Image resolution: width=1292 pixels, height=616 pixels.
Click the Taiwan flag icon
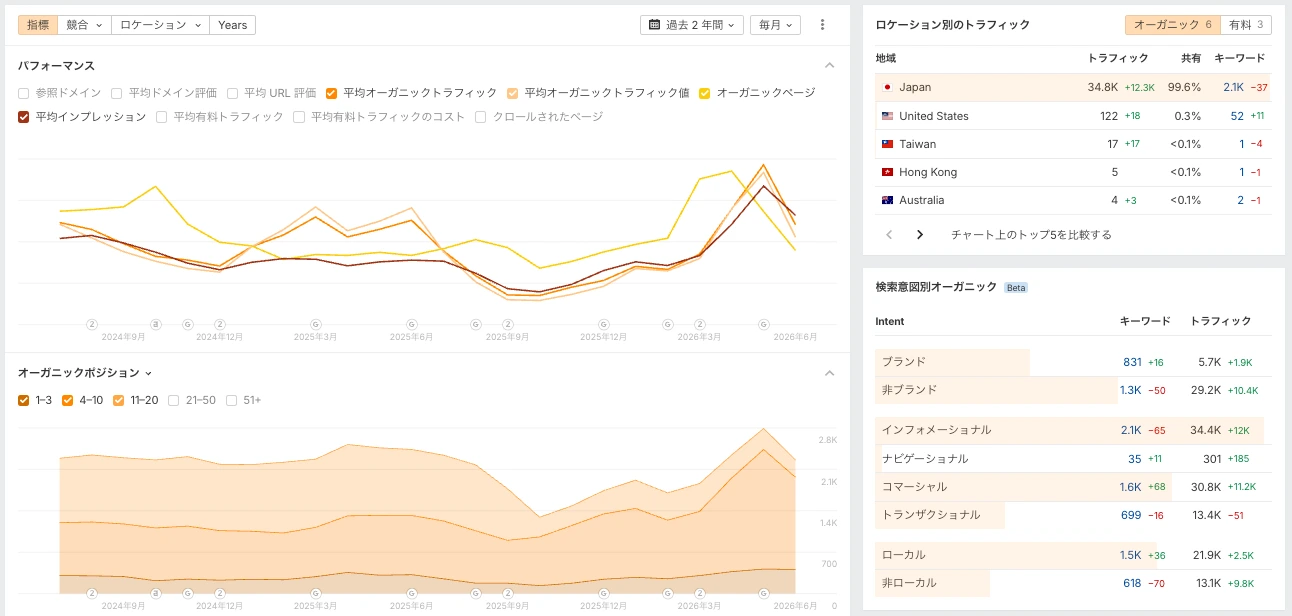pos(887,144)
